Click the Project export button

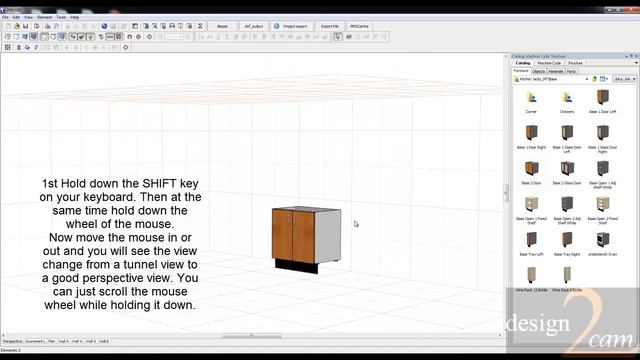[290, 26]
